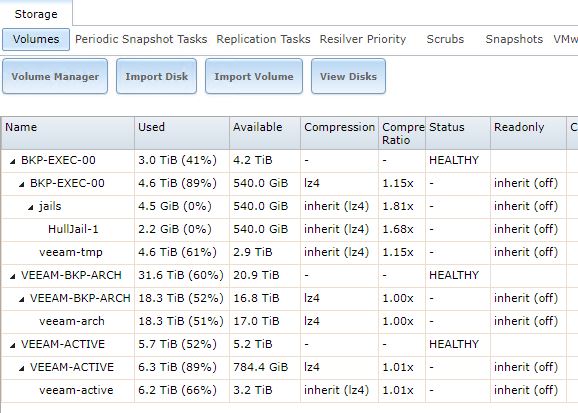Collapse the top-level BKP-EXEC-00 volume
Image resolution: width=578 pixels, height=413 pixels.
pos(13,161)
